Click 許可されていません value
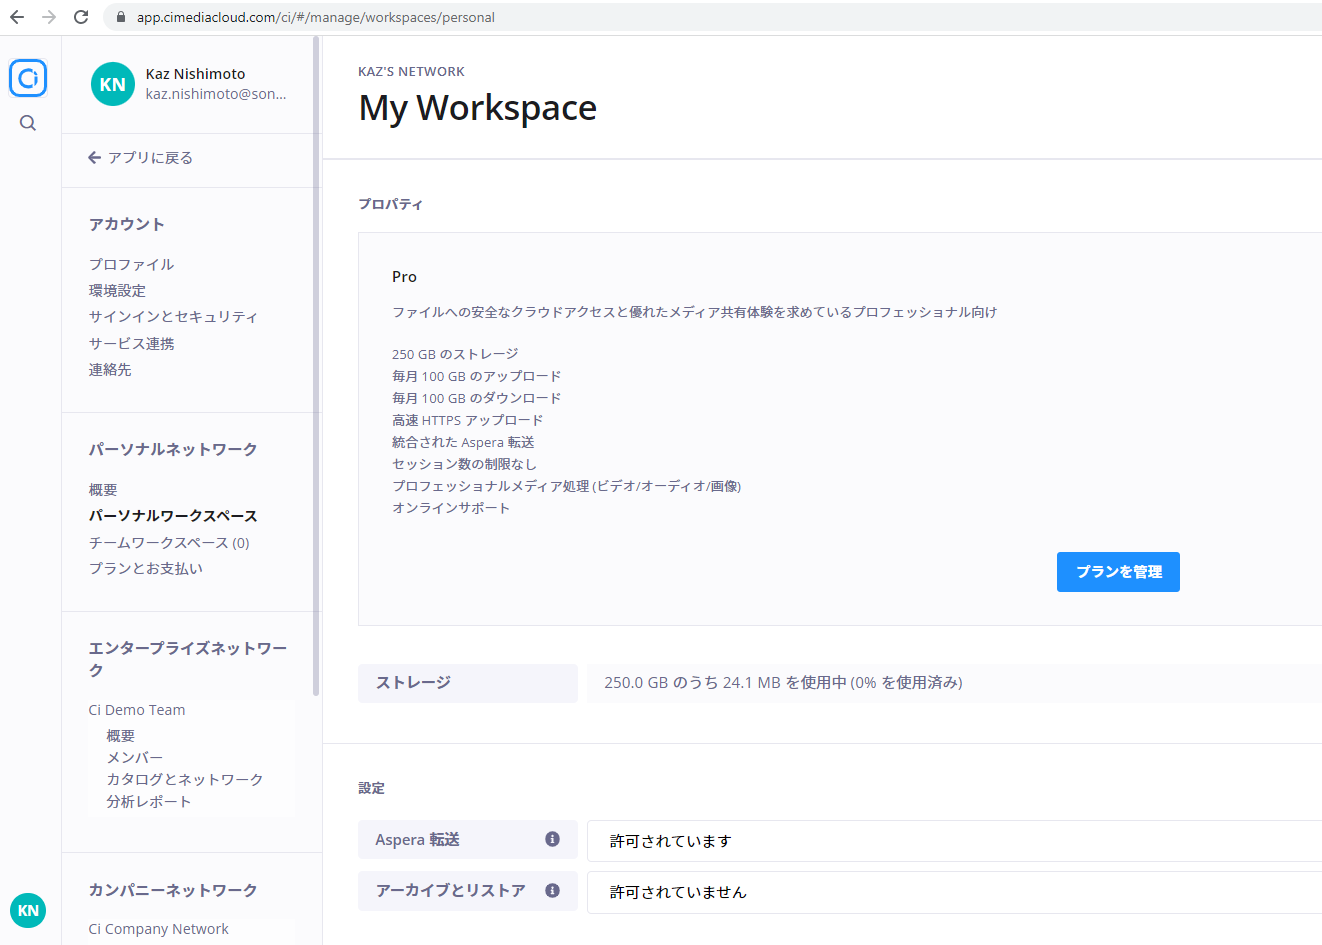The width and height of the screenshot is (1322, 945). (x=678, y=892)
